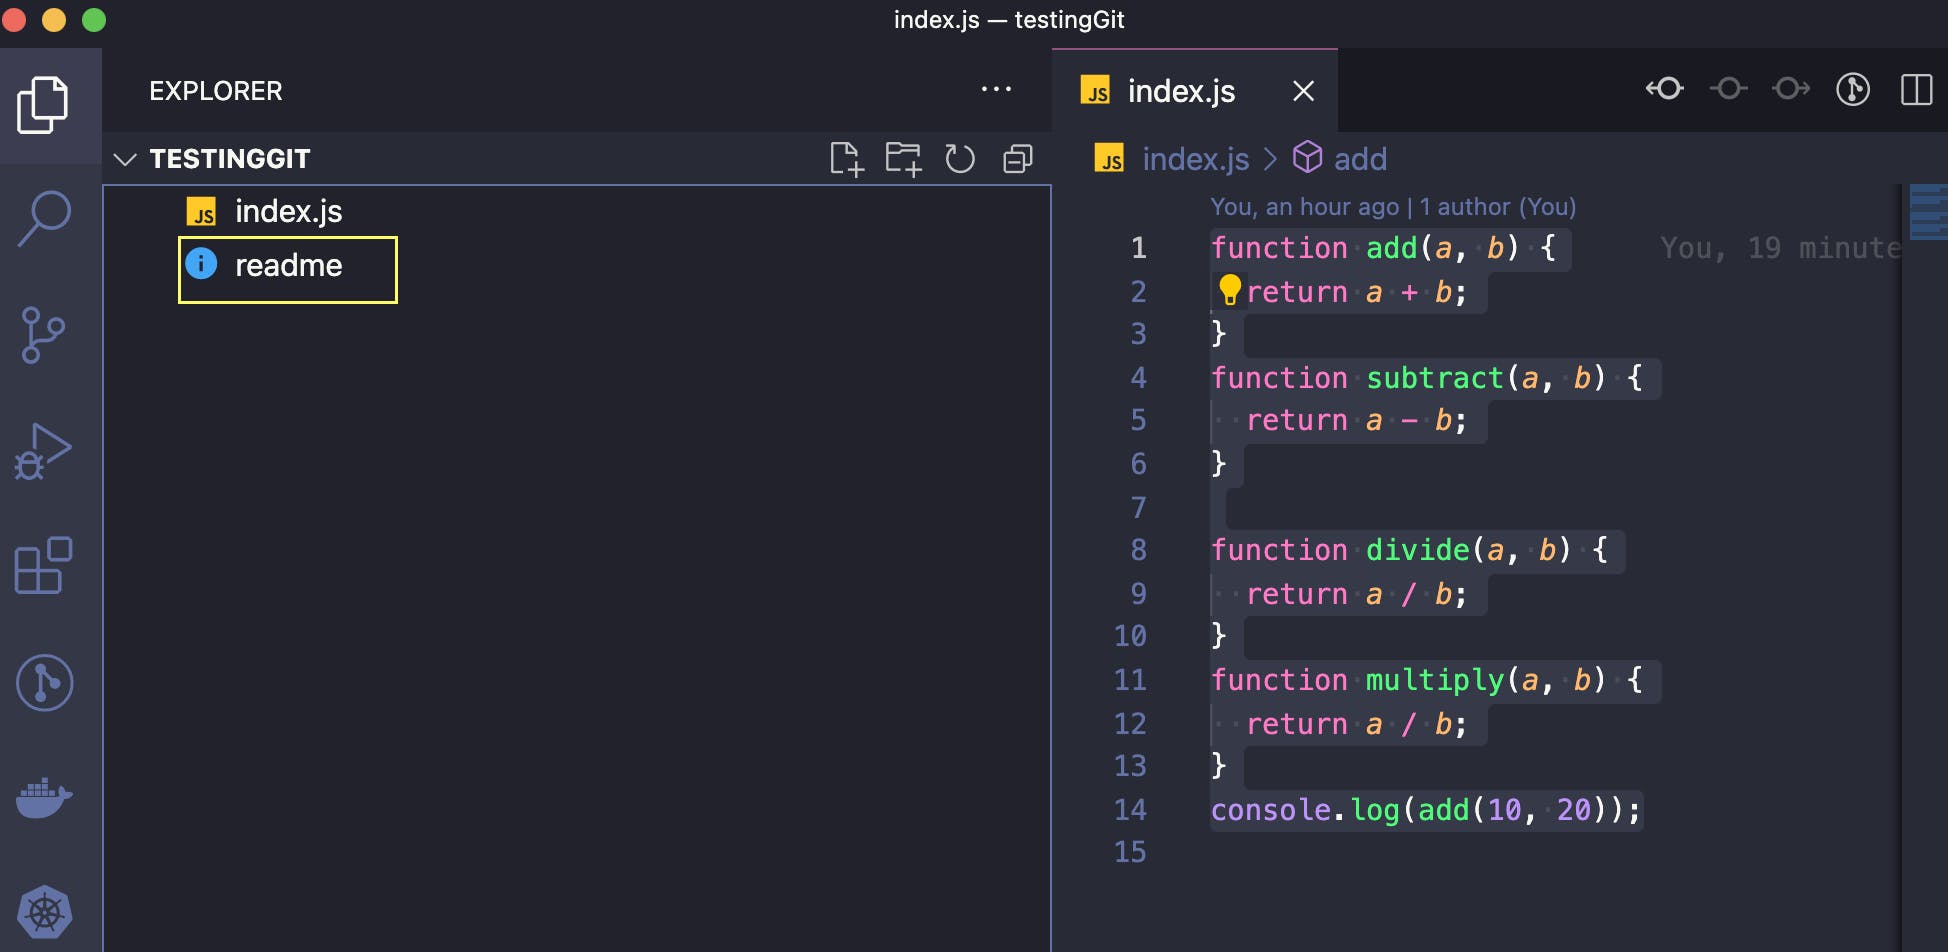Viewport: 1948px width, 952px height.
Task: Open the Docker view
Action: tap(44, 798)
